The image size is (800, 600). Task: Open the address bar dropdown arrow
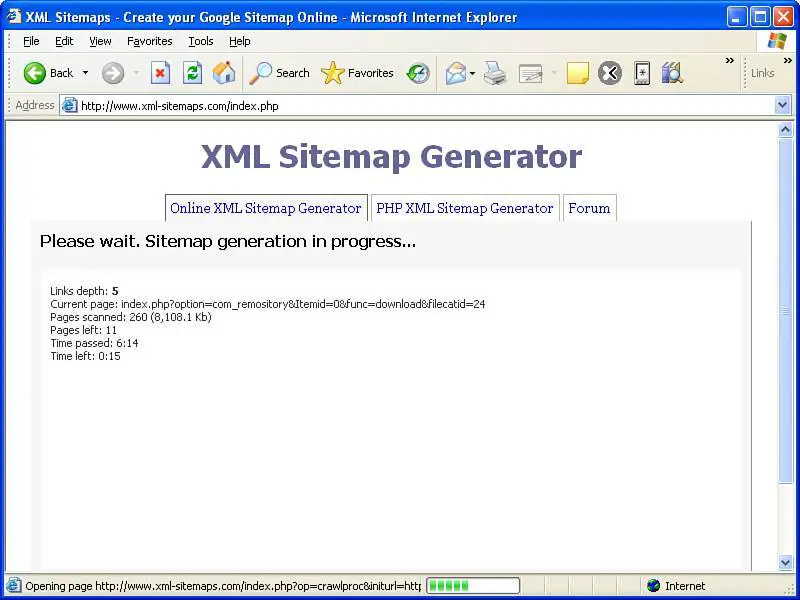coord(783,106)
